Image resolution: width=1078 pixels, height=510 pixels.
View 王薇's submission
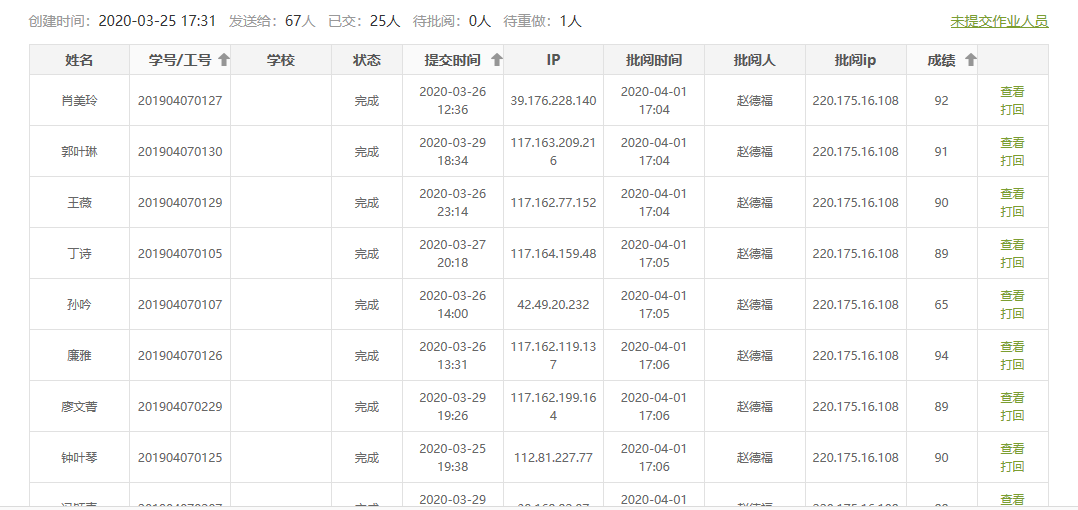[x=1012, y=194]
